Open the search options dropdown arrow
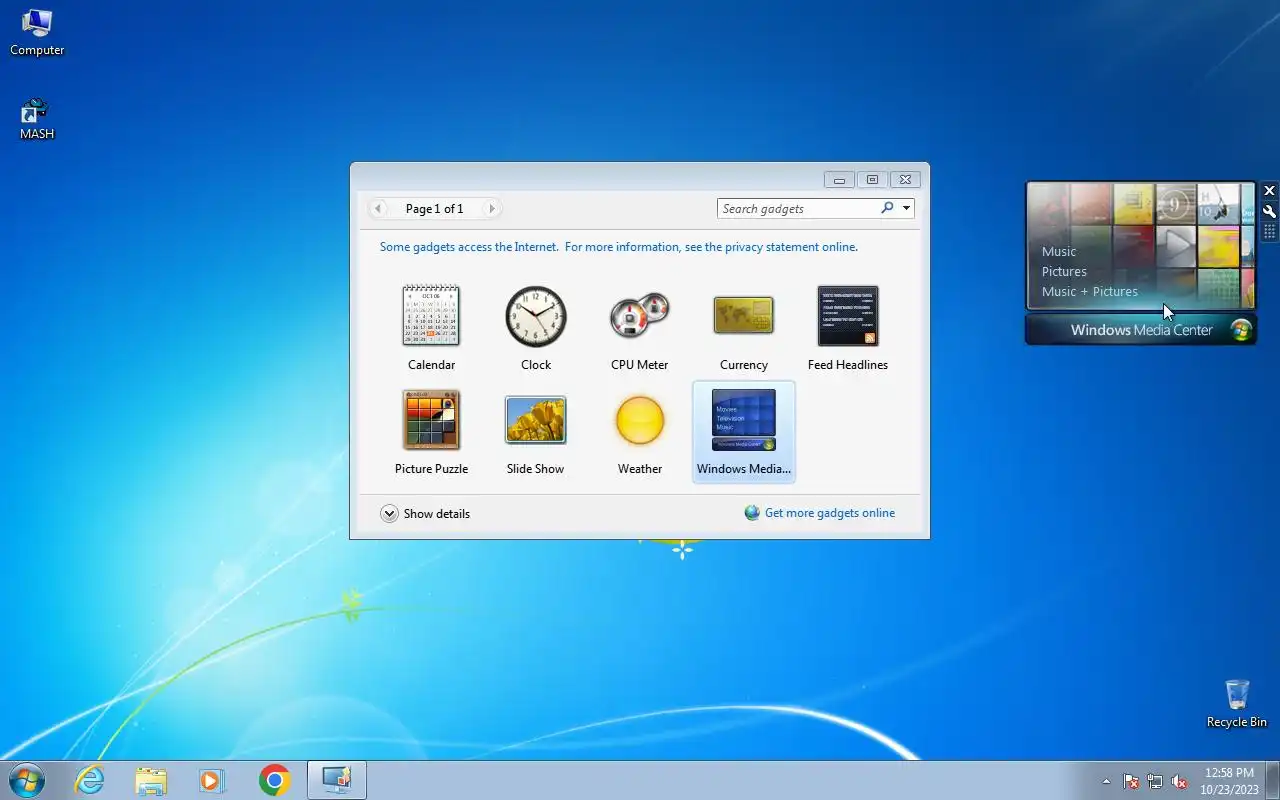The height and width of the screenshot is (800, 1280). [906, 208]
